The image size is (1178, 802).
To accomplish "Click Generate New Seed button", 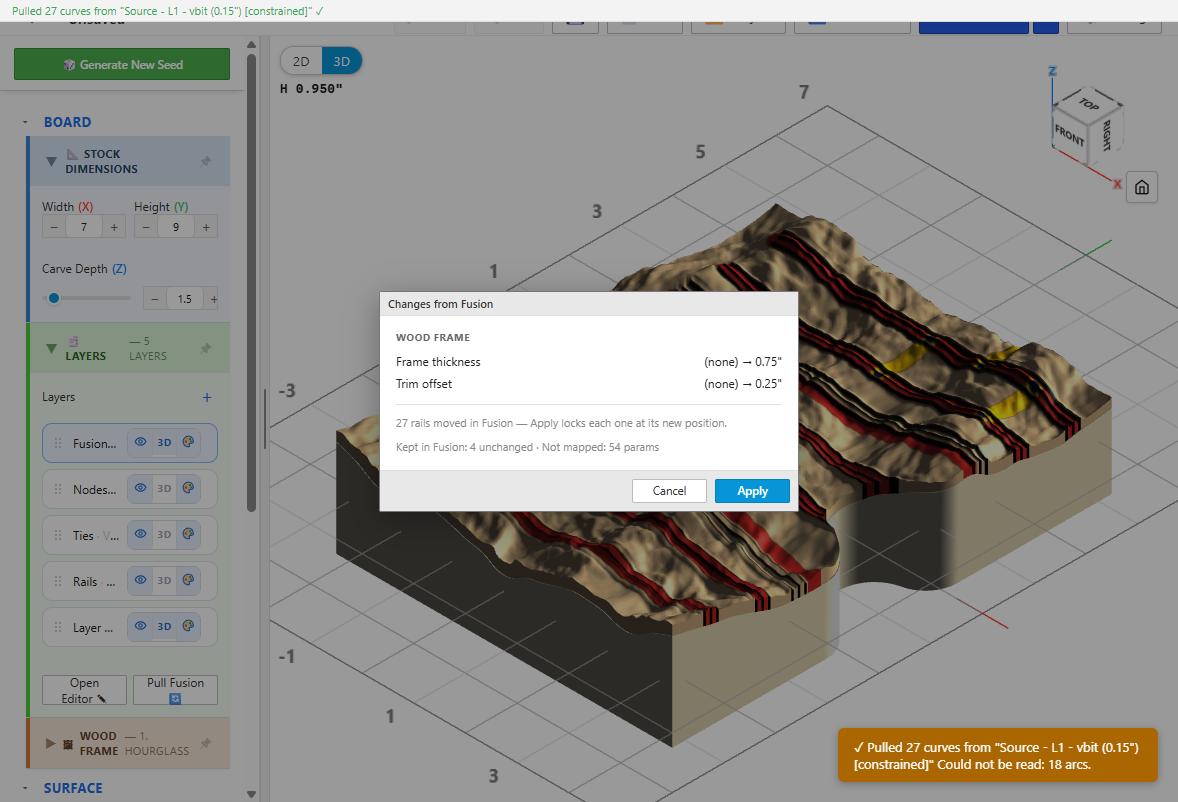I will click(122, 65).
